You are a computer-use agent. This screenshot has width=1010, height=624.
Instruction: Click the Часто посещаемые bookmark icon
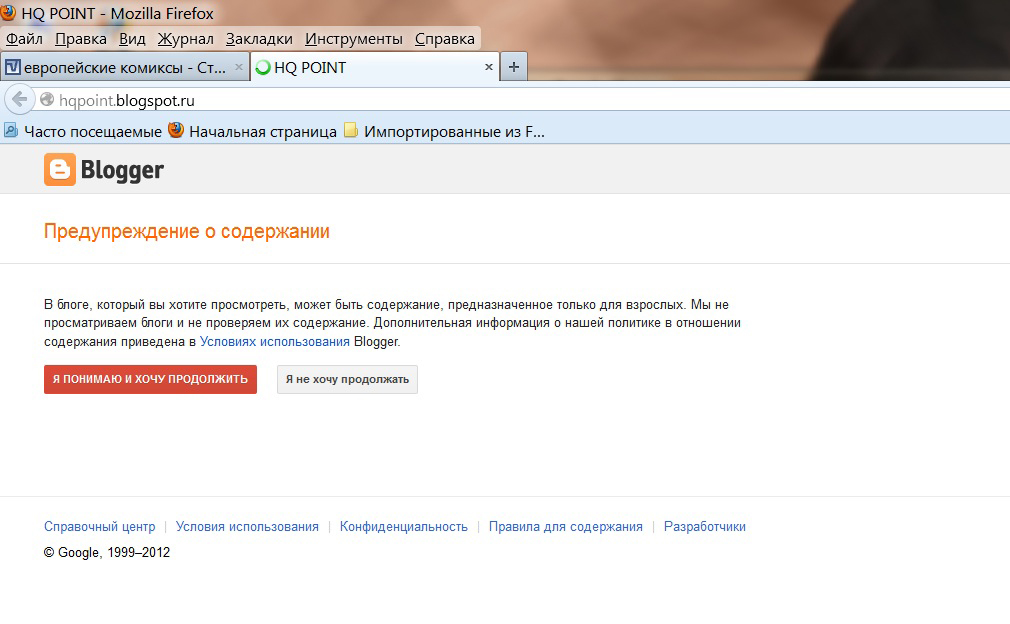[11, 131]
